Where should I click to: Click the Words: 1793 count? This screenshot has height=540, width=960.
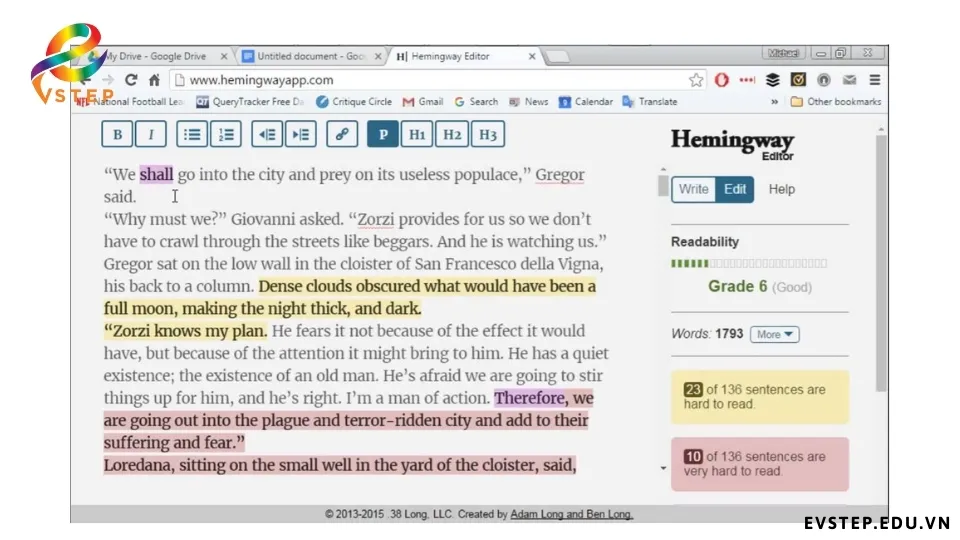pyautogui.click(x=707, y=334)
